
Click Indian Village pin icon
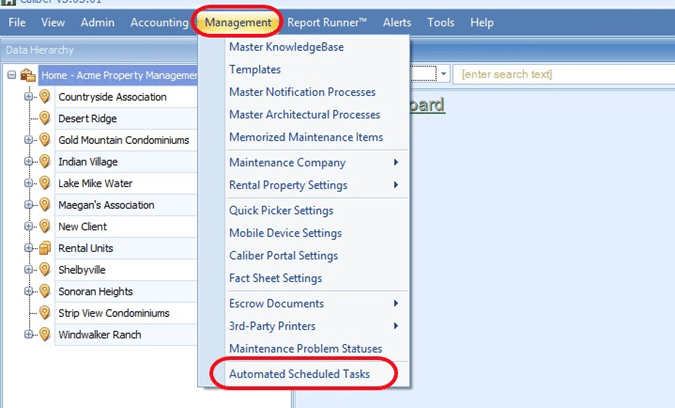pyautogui.click(x=45, y=161)
